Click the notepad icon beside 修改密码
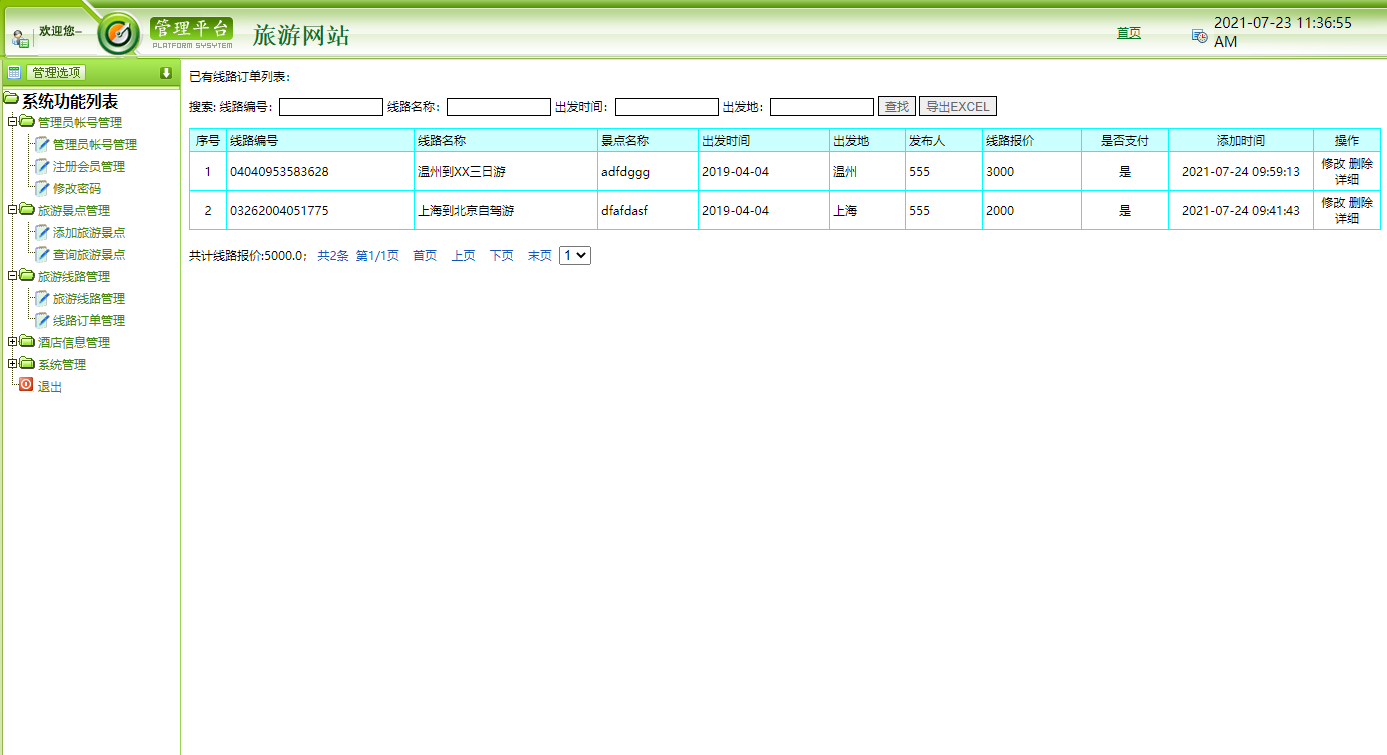 pyautogui.click(x=42, y=187)
